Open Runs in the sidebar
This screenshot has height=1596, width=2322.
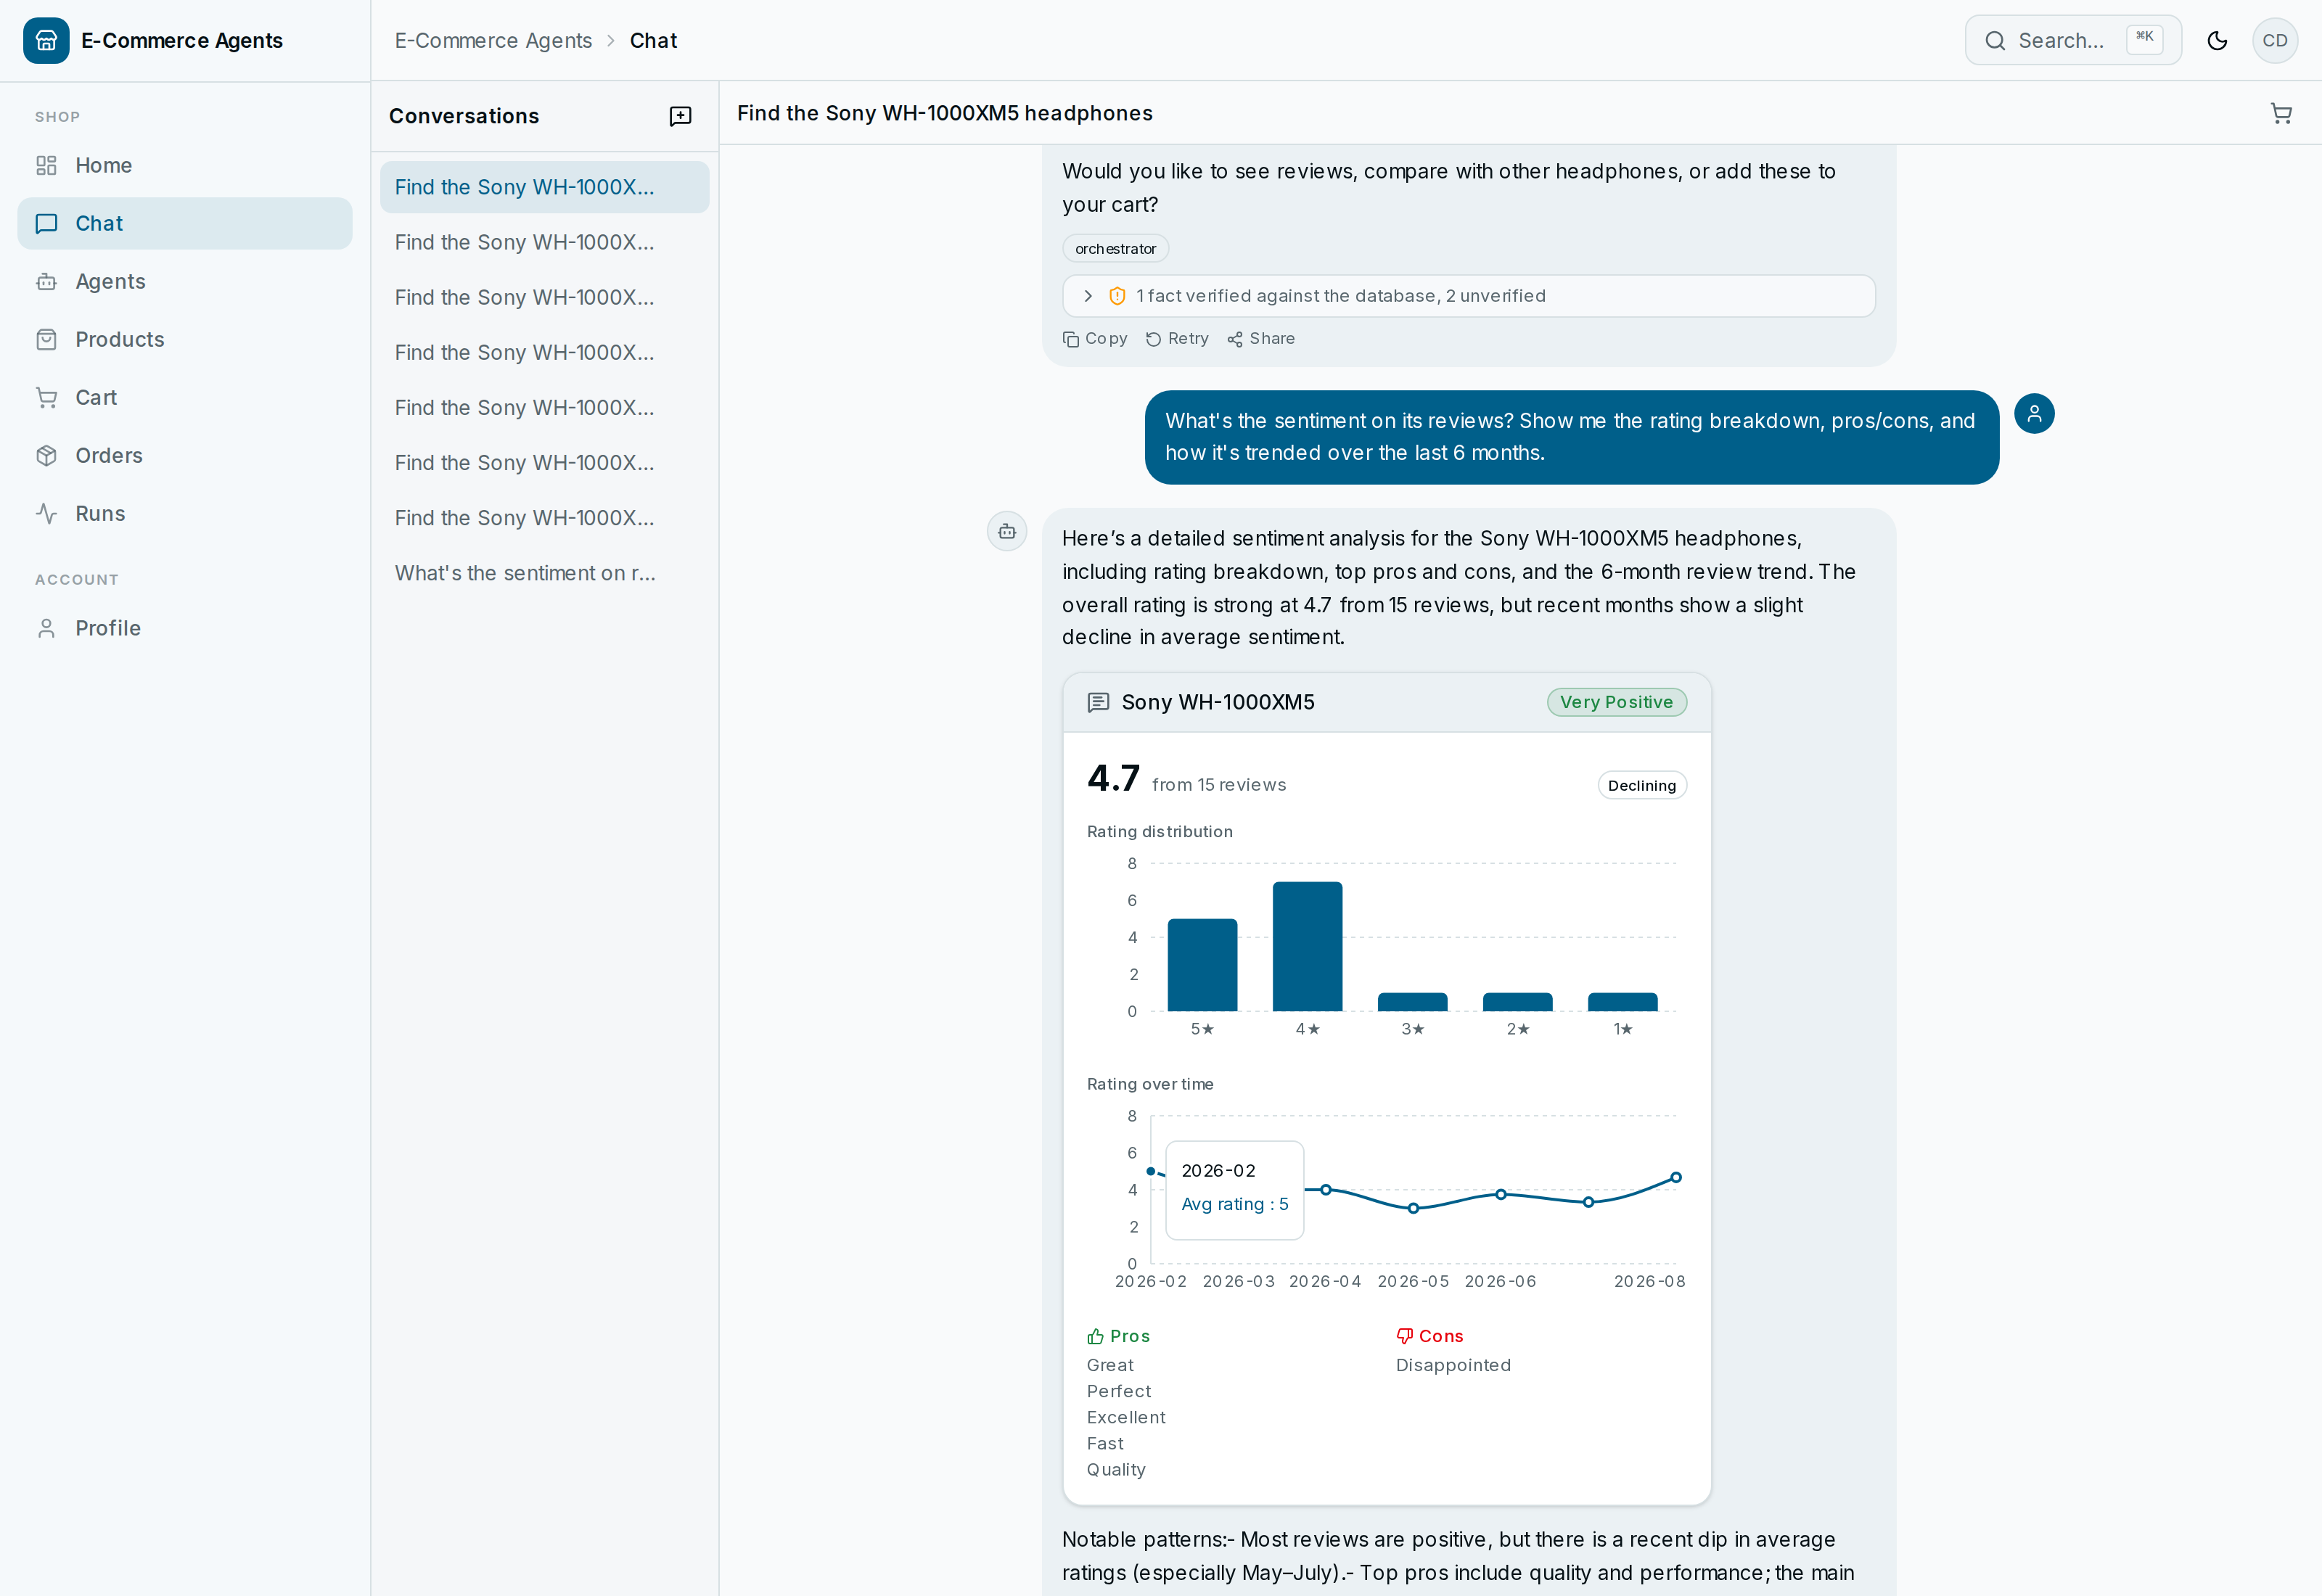coord(185,513)
